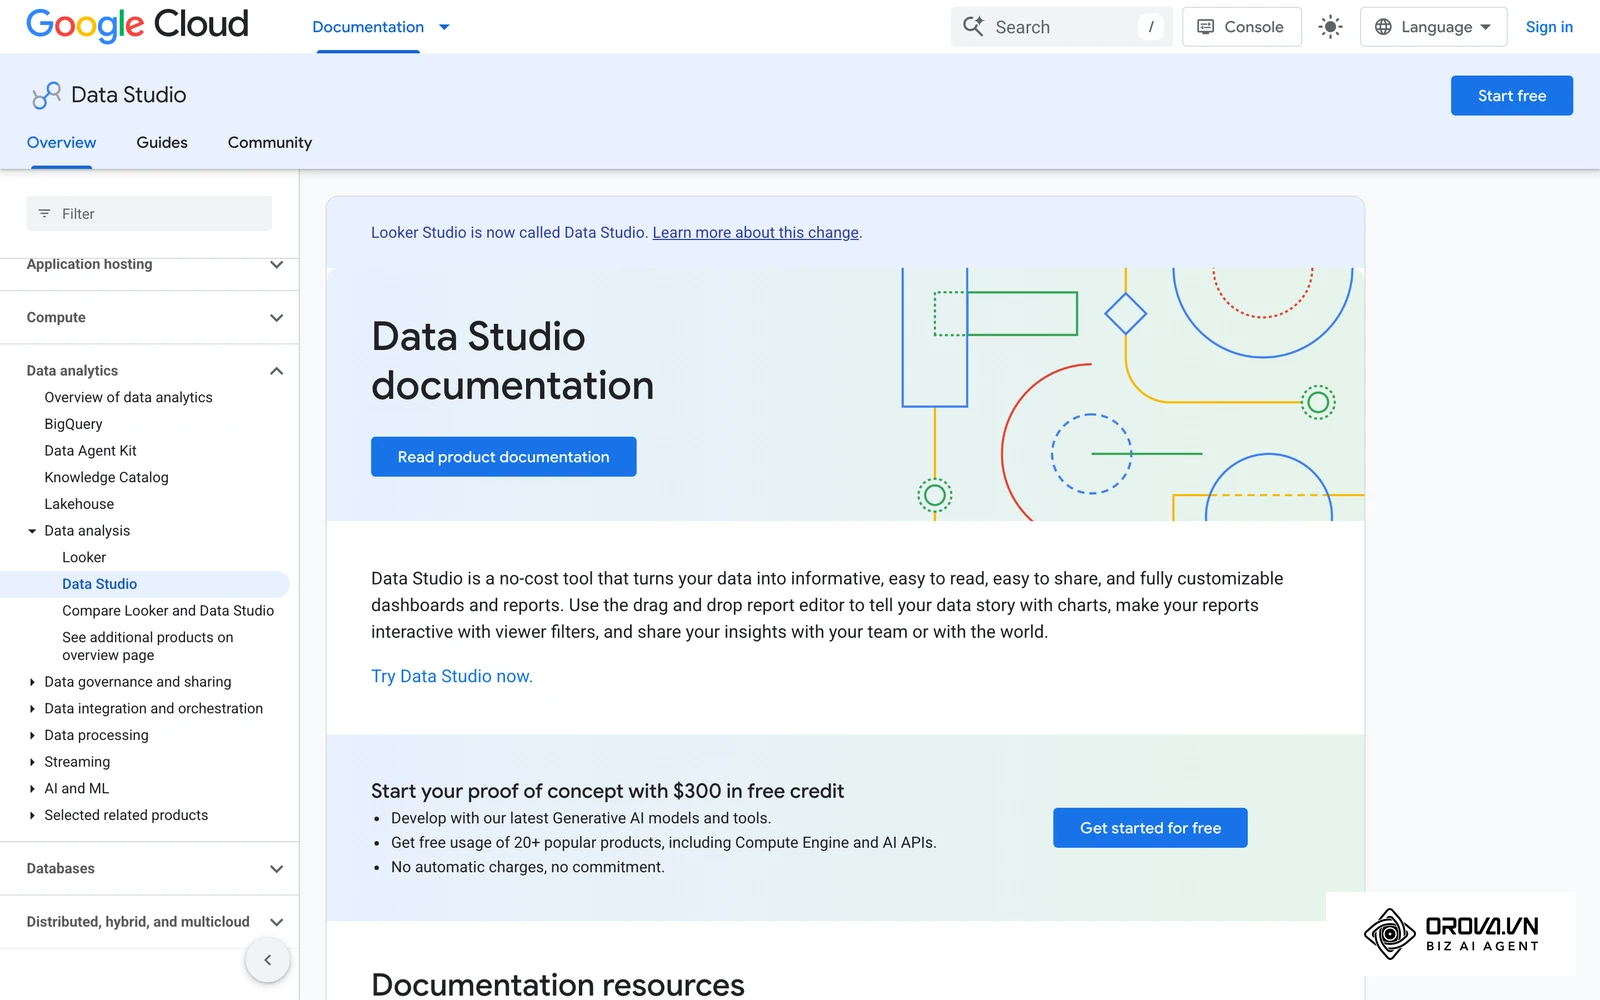Switch to the Overview tab
The image size is (1600, 1000).
coord(61,143)
